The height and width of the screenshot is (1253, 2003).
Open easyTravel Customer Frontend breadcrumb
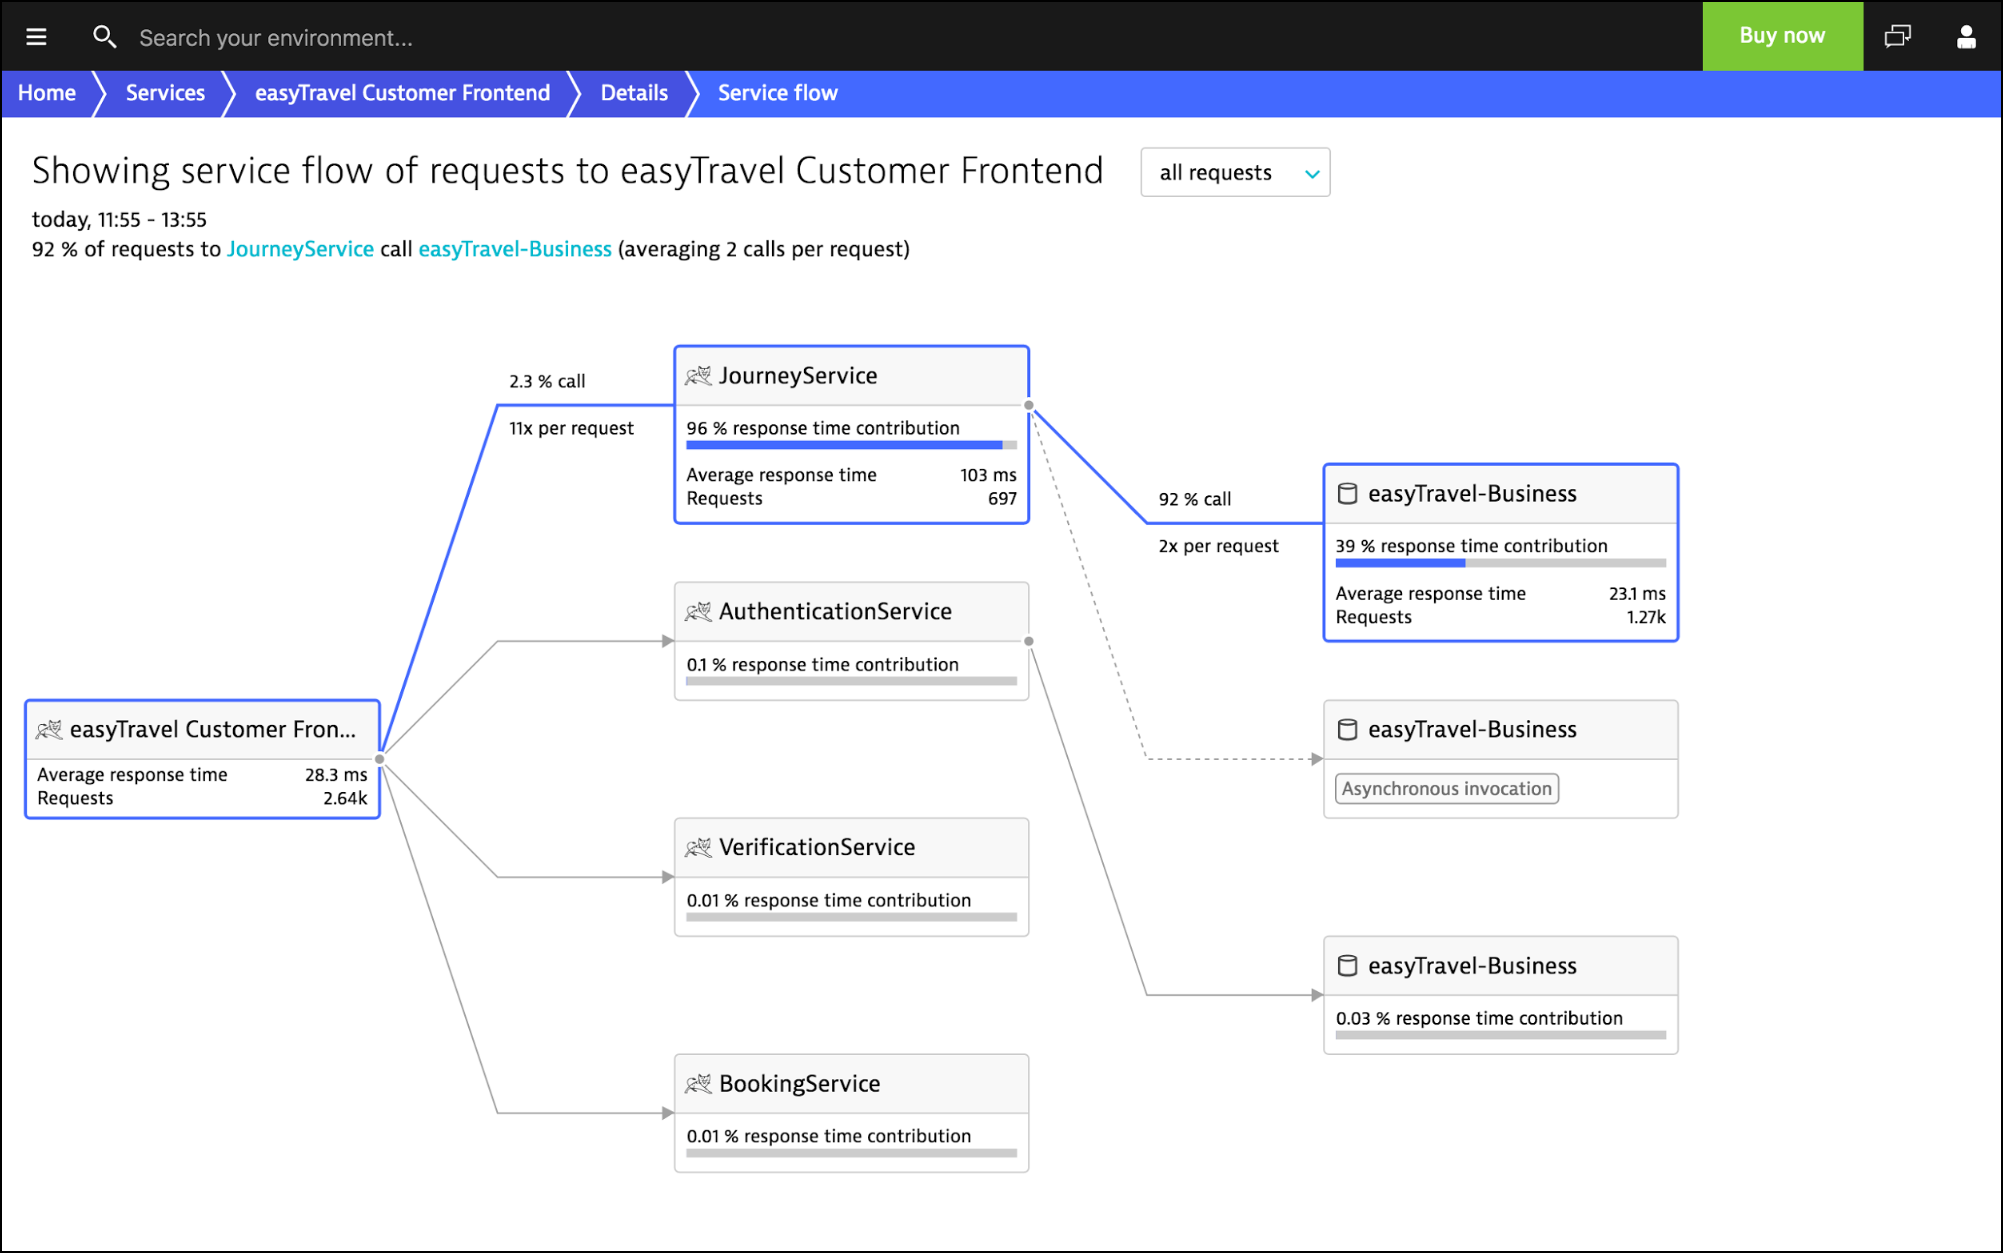[402, 93]
